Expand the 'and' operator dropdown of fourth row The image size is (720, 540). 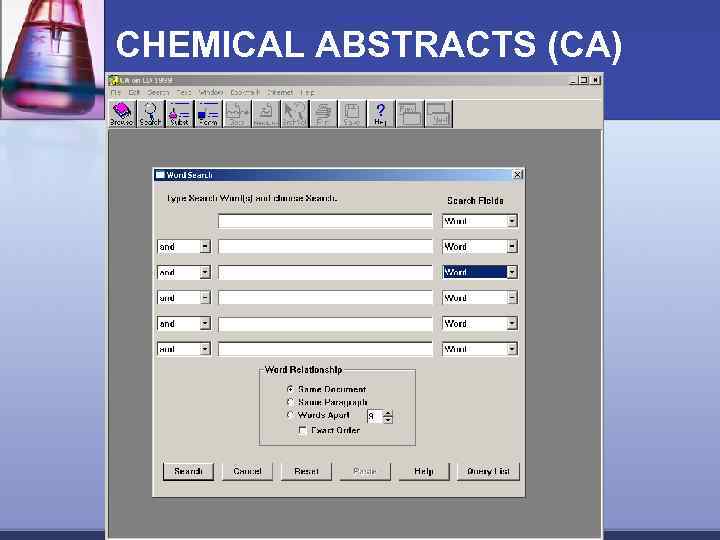pyautogui.click(x=205, y=298)
